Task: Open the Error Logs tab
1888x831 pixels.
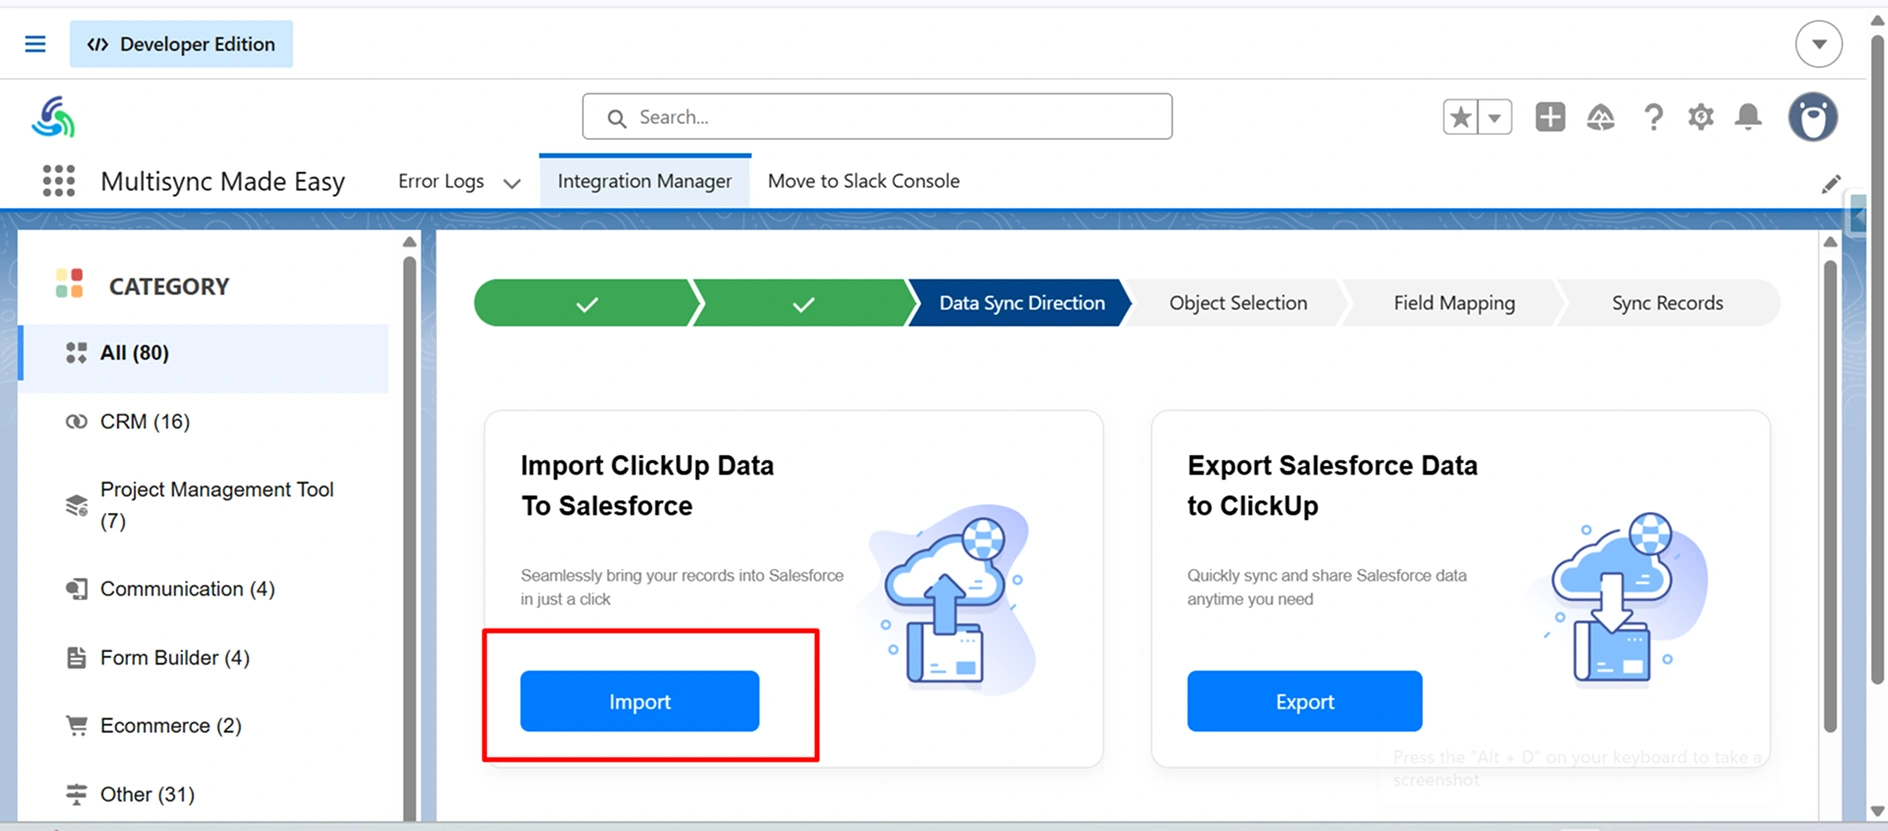Action: (x=441, y=181)
